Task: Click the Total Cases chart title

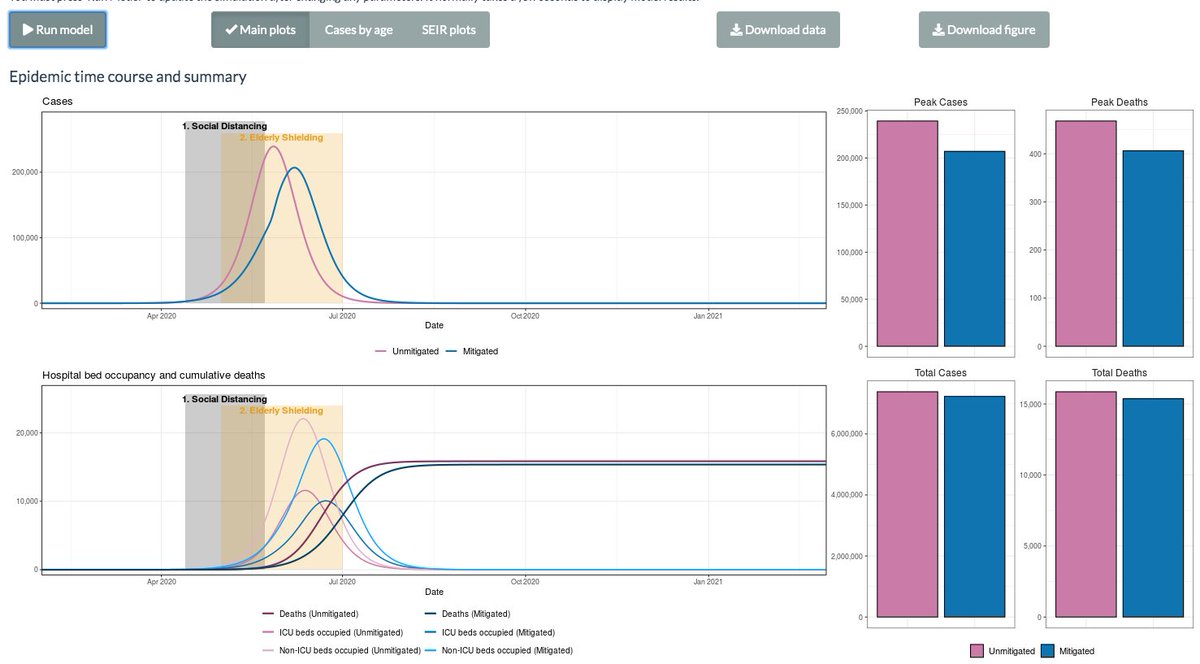Action: click(940, 372)
